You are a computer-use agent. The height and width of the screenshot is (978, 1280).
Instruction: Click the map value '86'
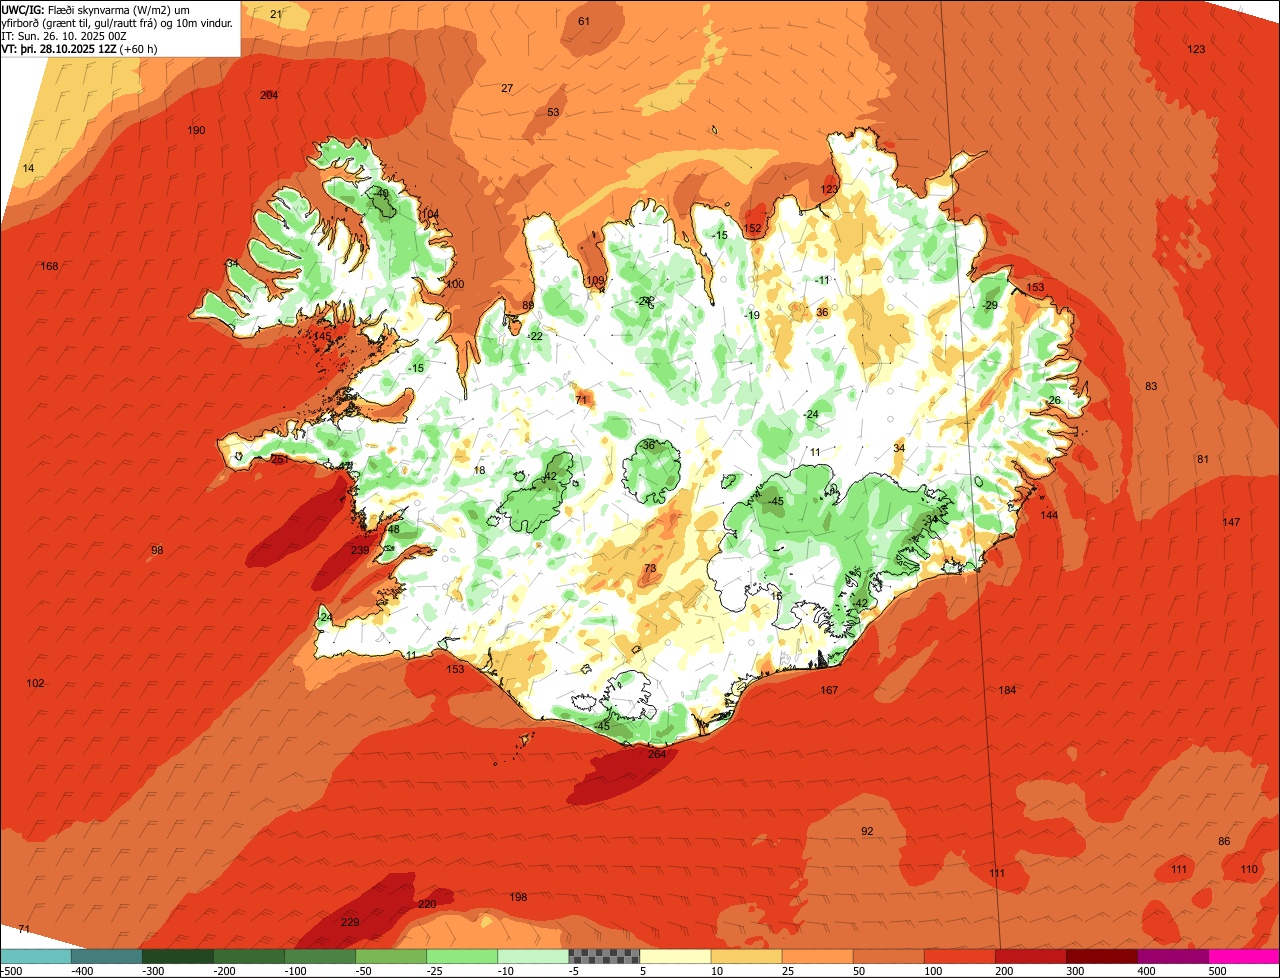1224,841
